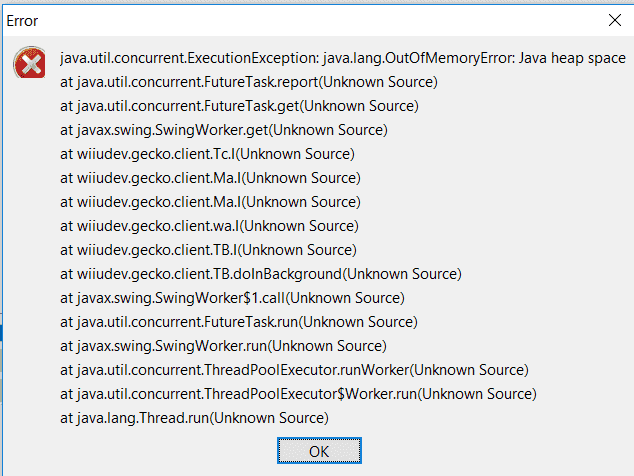Click the ThreadPoolExecutor.runWorker line
The height and width of the screenshot is (476, 634).
point(294,370)
